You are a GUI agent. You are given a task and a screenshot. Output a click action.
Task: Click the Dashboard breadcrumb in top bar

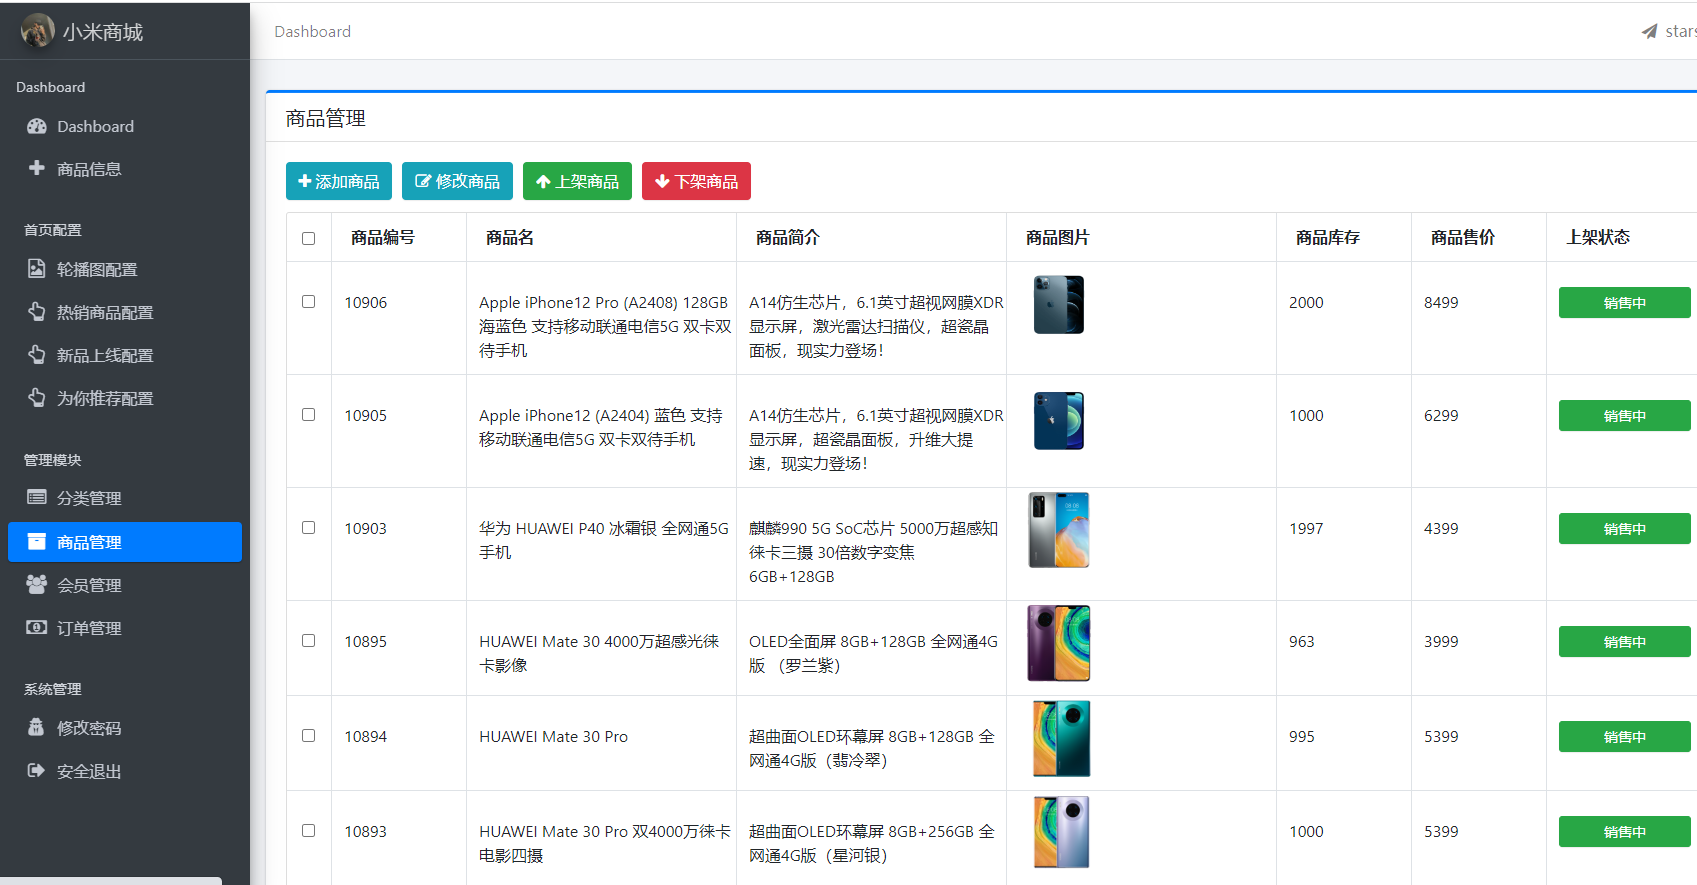click(312, 32)
